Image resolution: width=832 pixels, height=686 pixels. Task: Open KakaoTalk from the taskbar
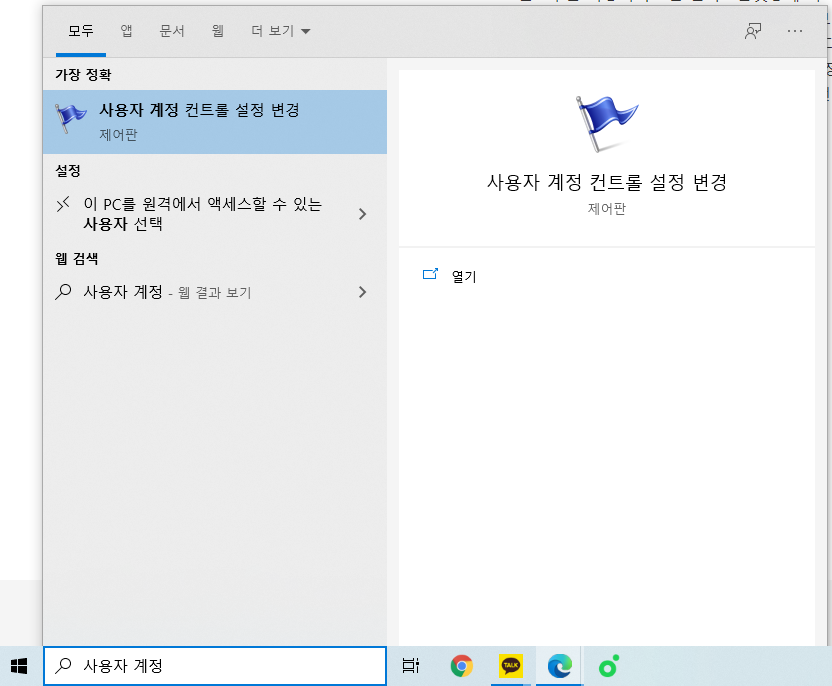coord(510,666)
